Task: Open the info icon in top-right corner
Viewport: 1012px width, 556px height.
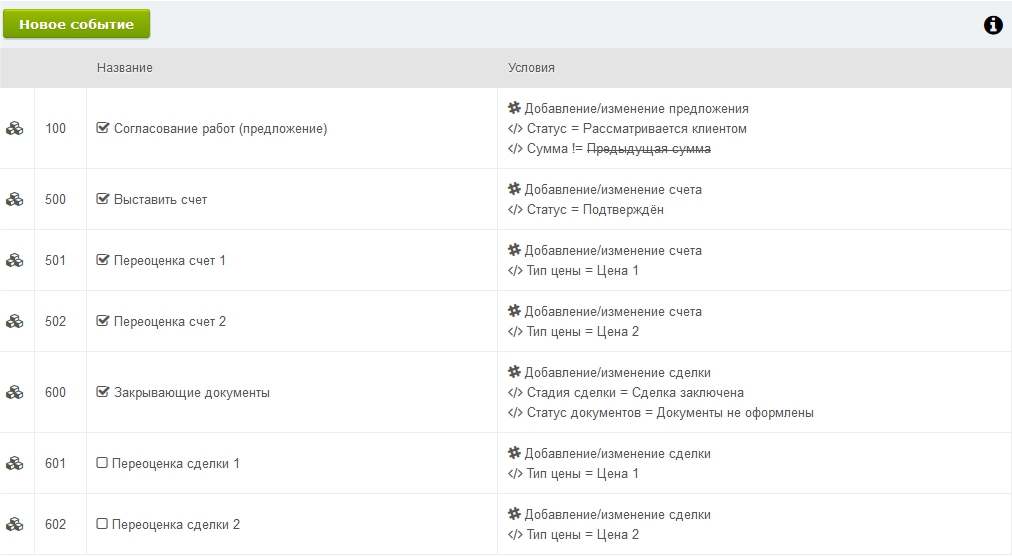Action: coord(992,25)
